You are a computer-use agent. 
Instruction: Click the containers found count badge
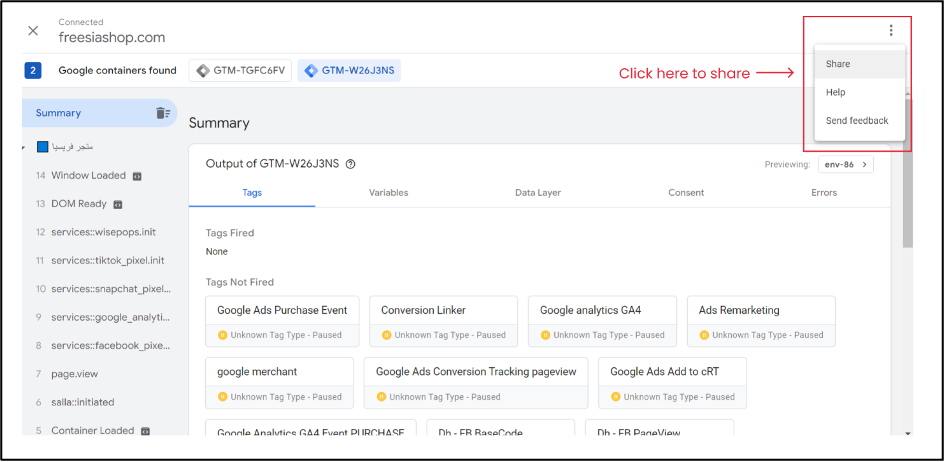click(33, 70)
